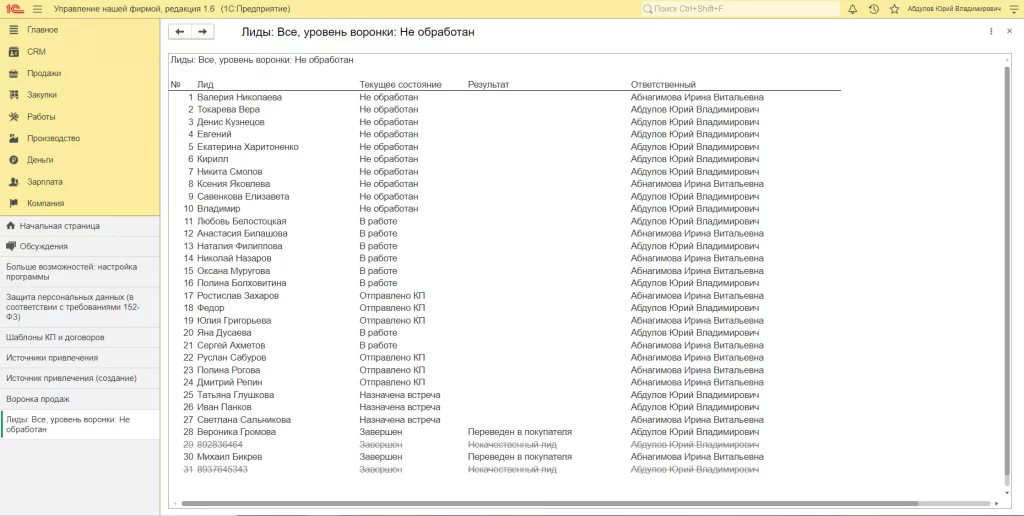
Task: Click the Деньги coin icon
Action: coord(14,160)
